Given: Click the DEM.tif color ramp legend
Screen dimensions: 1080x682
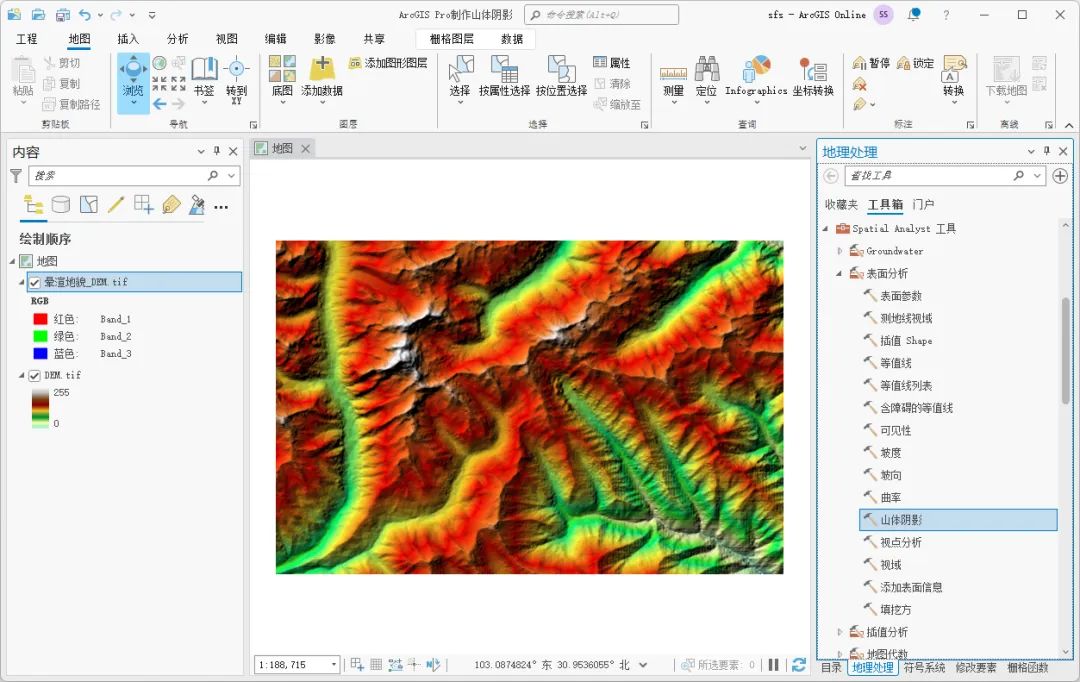Looking at the screenshot, I should [x=40, y=408].
